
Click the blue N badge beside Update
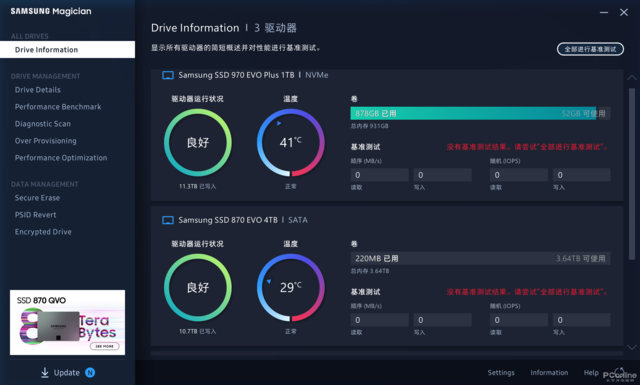[90, 372]
